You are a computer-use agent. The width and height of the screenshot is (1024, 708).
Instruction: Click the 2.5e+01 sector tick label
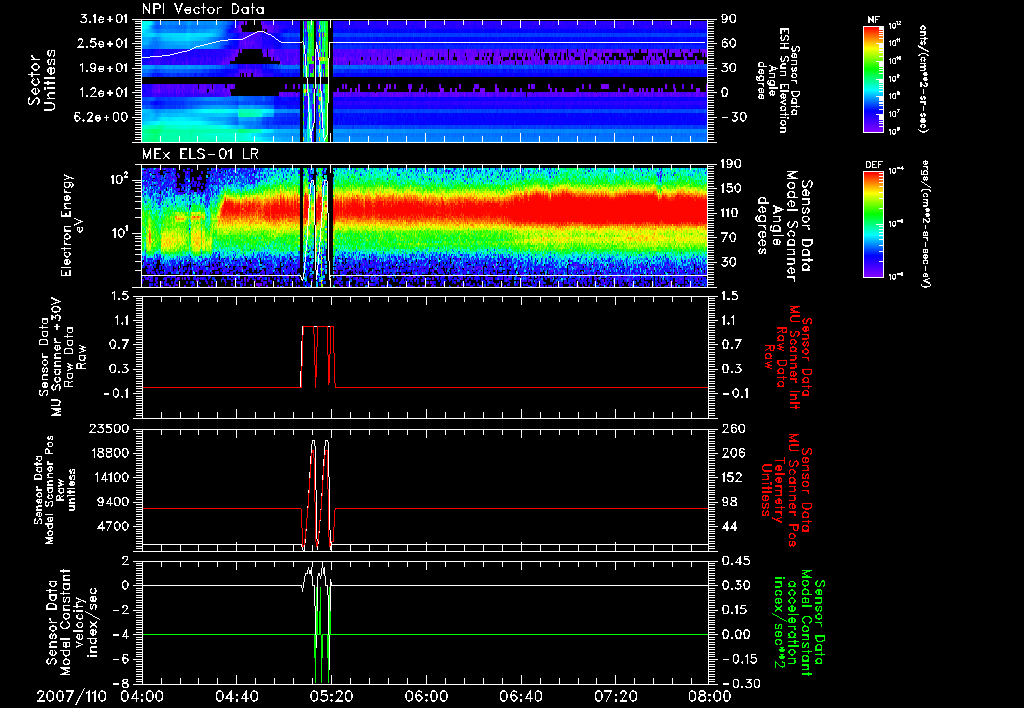point(104,43)
